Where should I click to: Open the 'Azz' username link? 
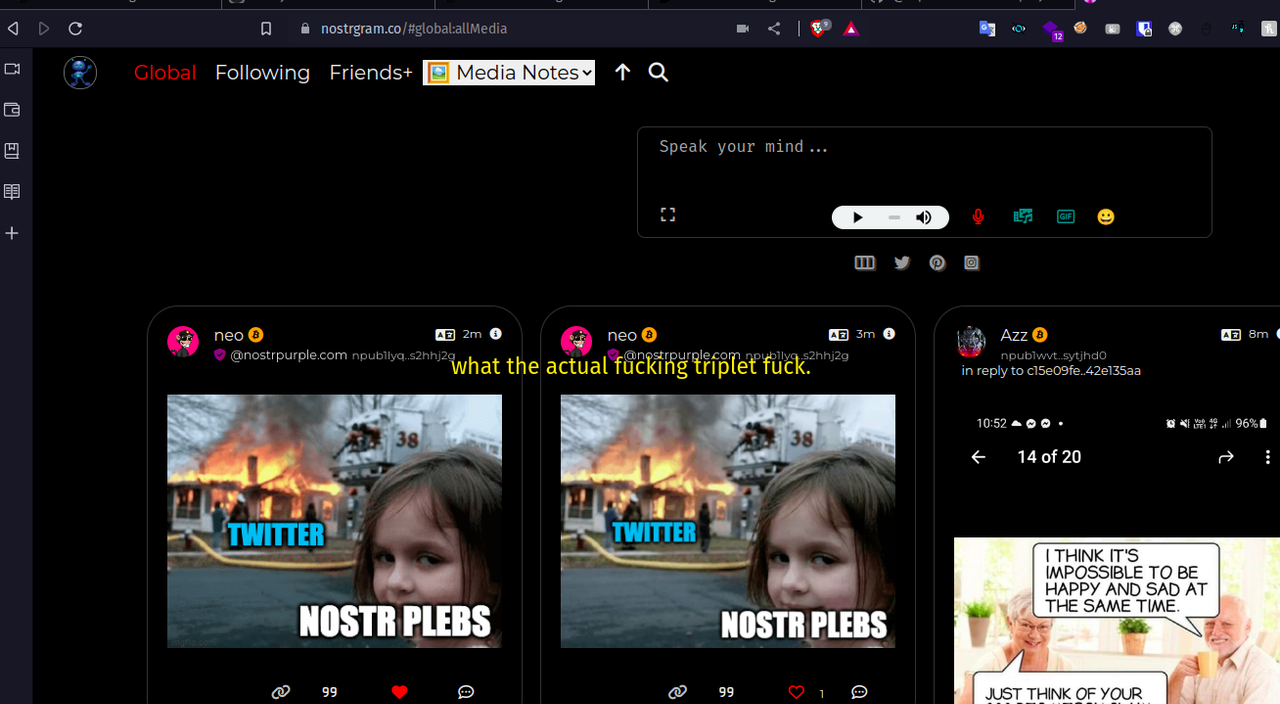[x=1016, y=335]
